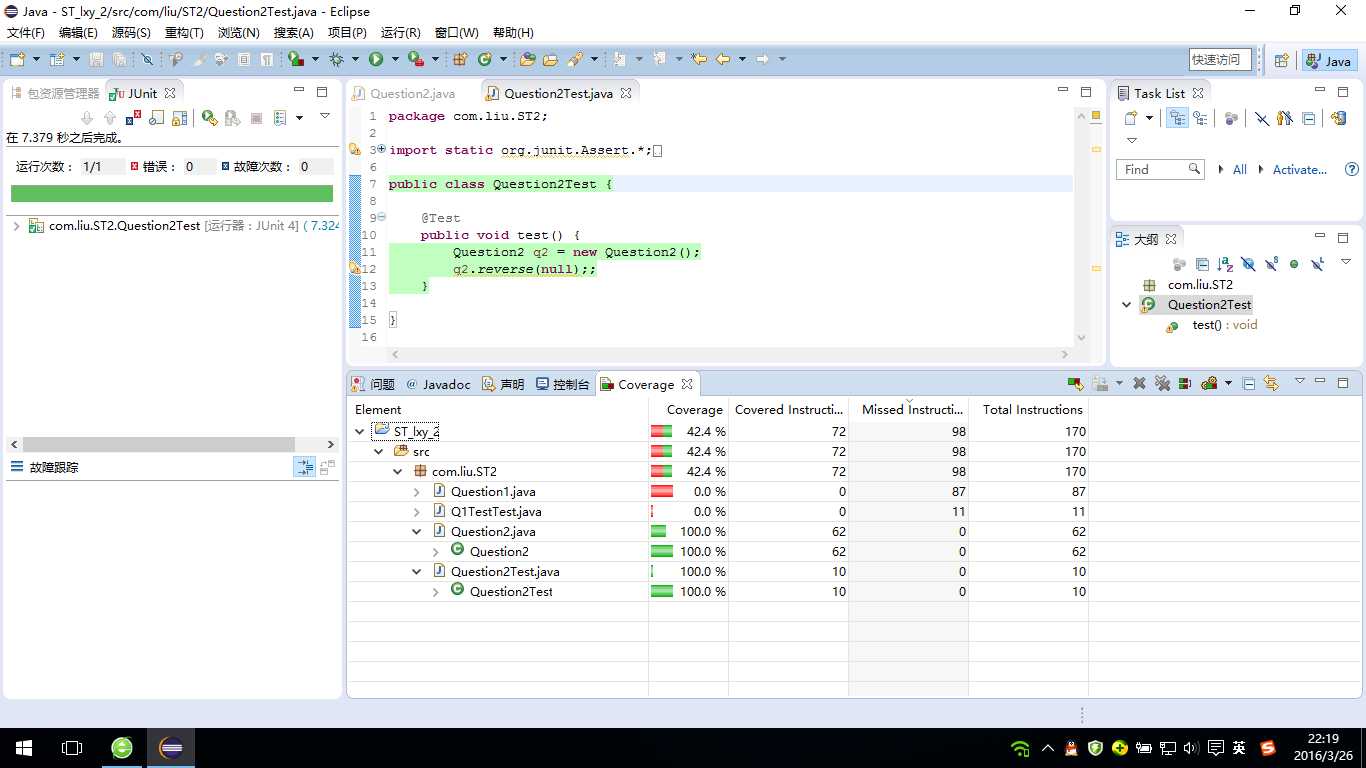Collapse ST_lxy_2 project in Coverage tree
The height and width of the screenshot is (768, 1366).
coord(360,432)
